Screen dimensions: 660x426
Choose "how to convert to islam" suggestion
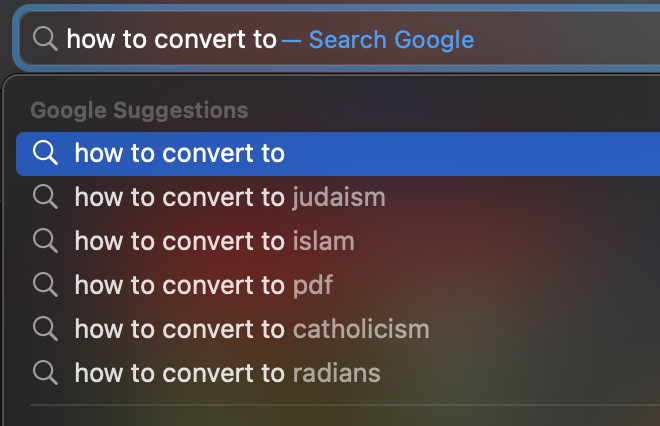(x=338, y=241)
